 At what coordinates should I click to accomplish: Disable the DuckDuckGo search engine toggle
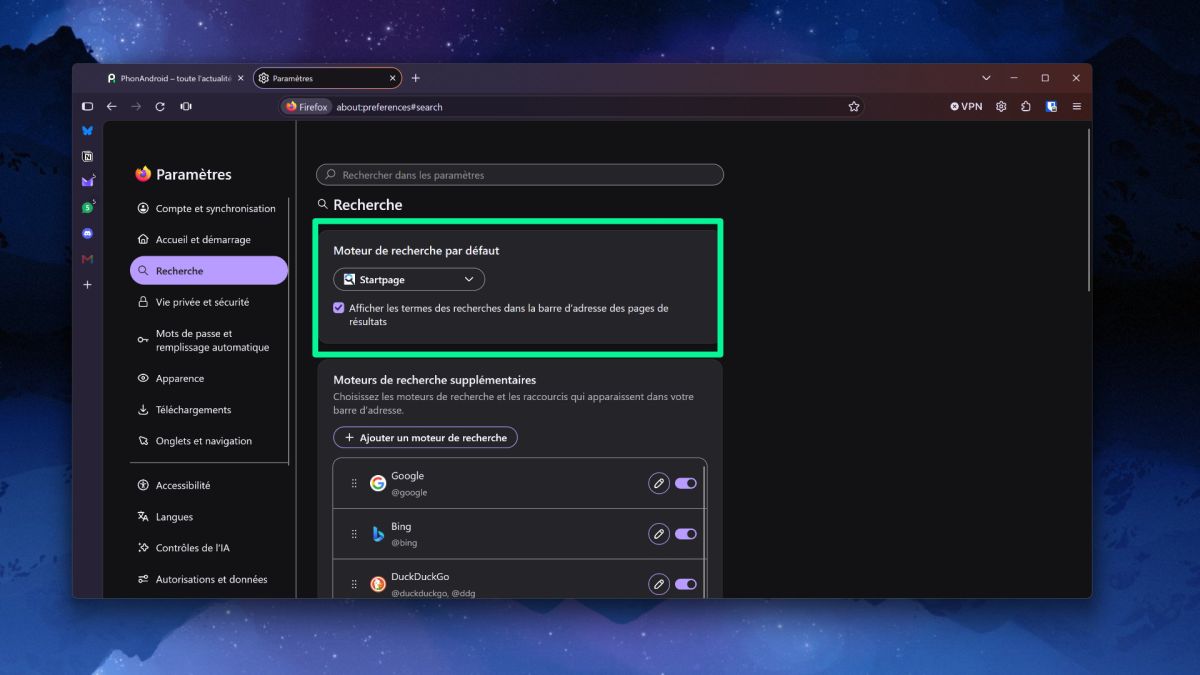(x=686, y=584)
